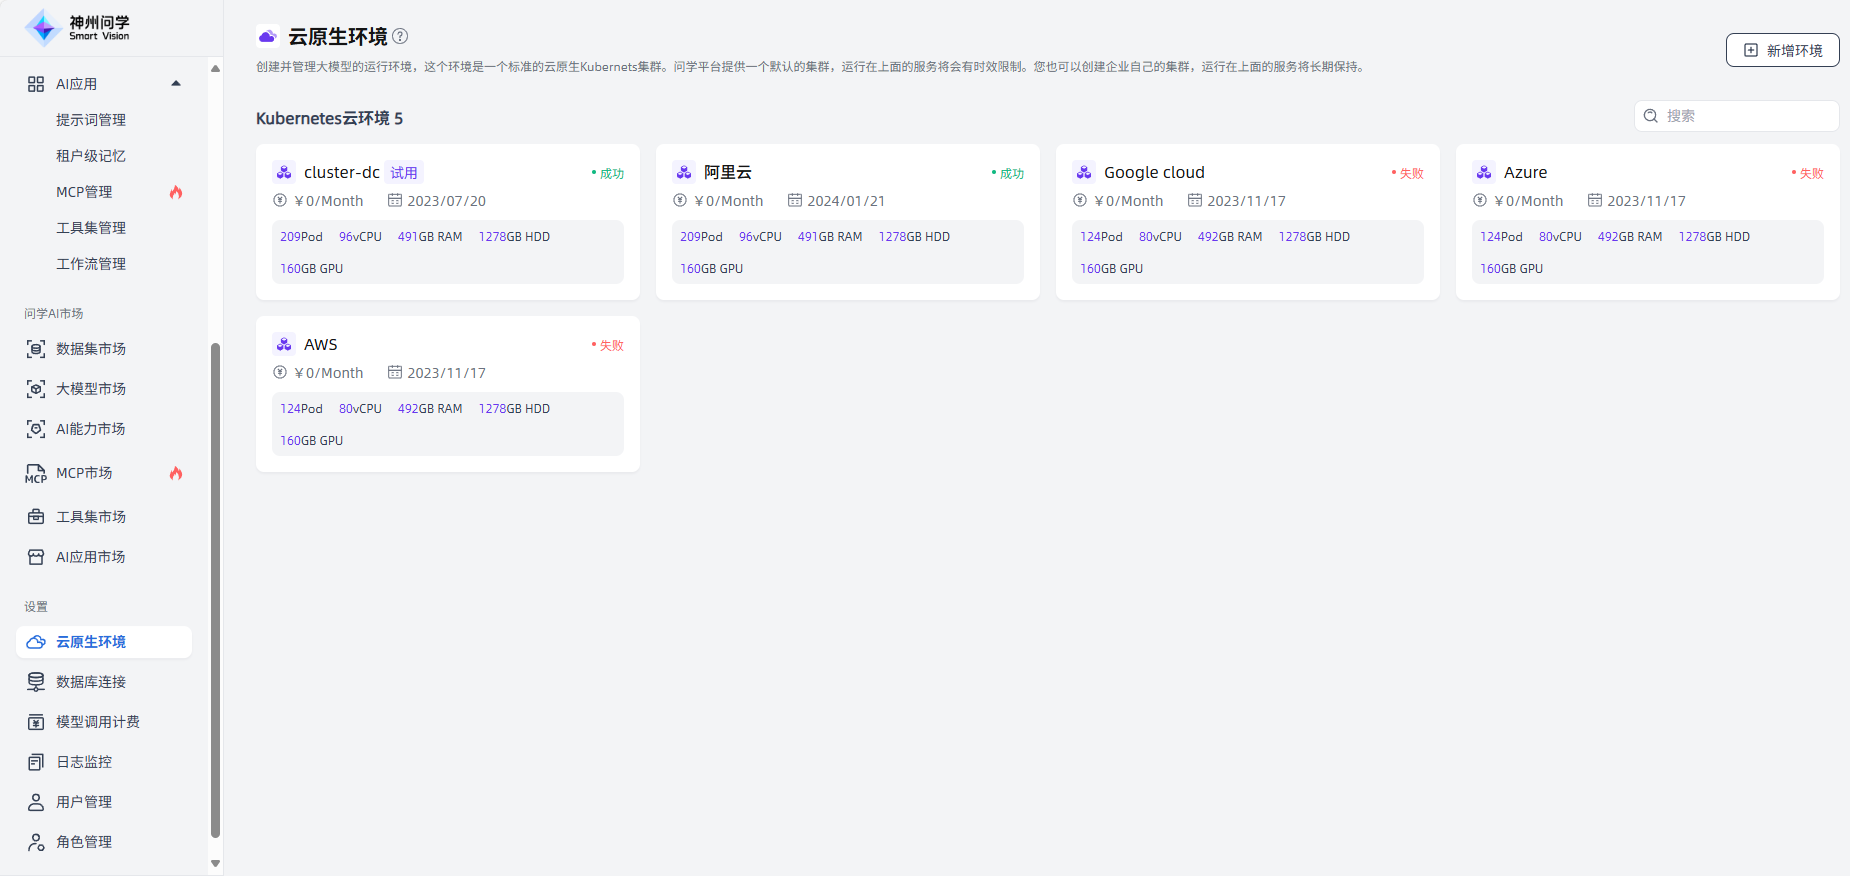The image size is (1850, 876).
Task: Click the flame icon beside MCP市场
Action: point(176,473)
